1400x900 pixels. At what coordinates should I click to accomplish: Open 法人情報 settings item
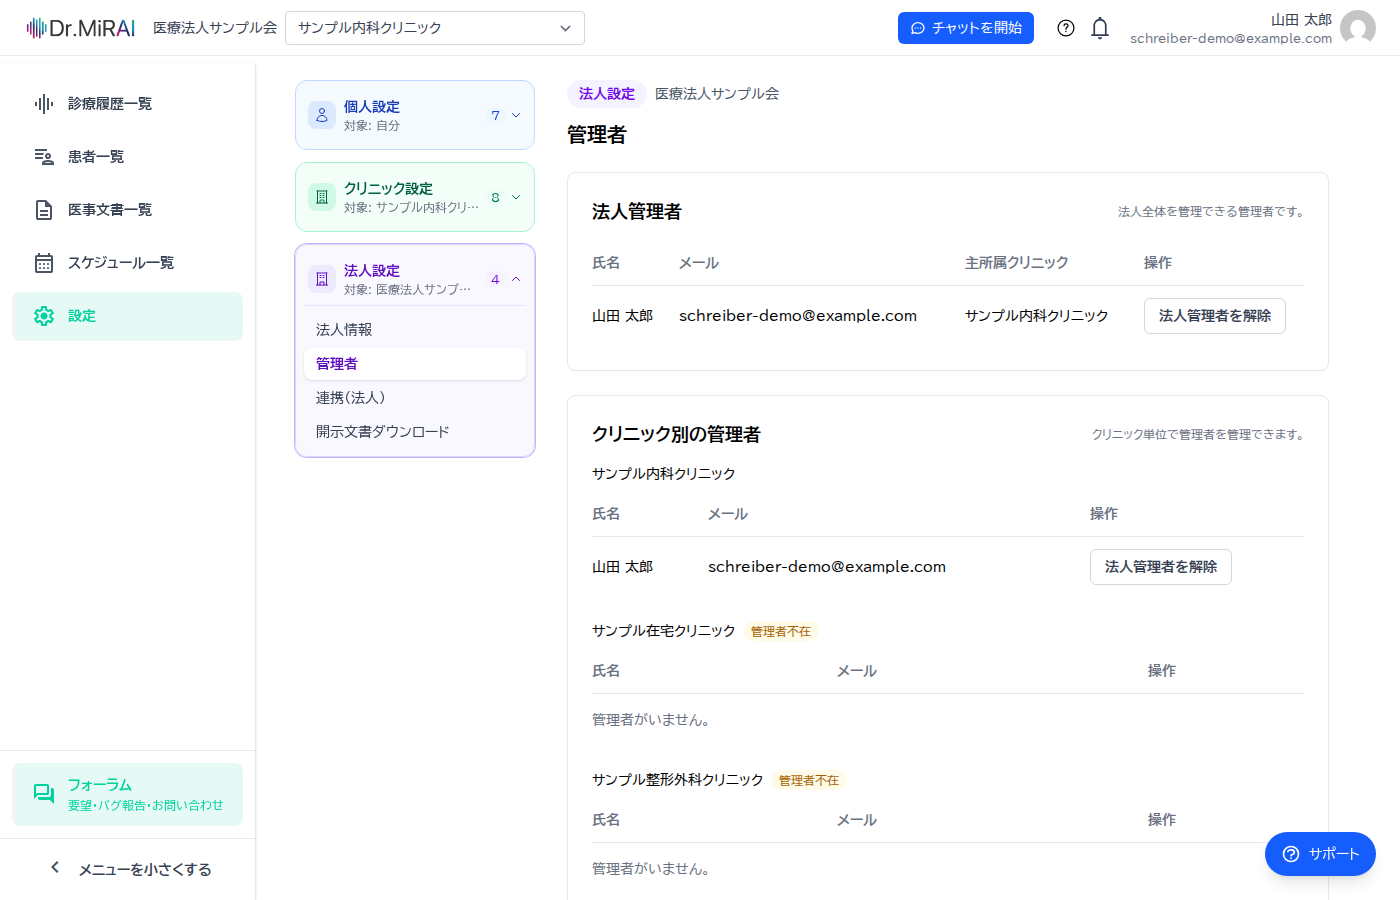pyautogui.click(x=415, y=330)
